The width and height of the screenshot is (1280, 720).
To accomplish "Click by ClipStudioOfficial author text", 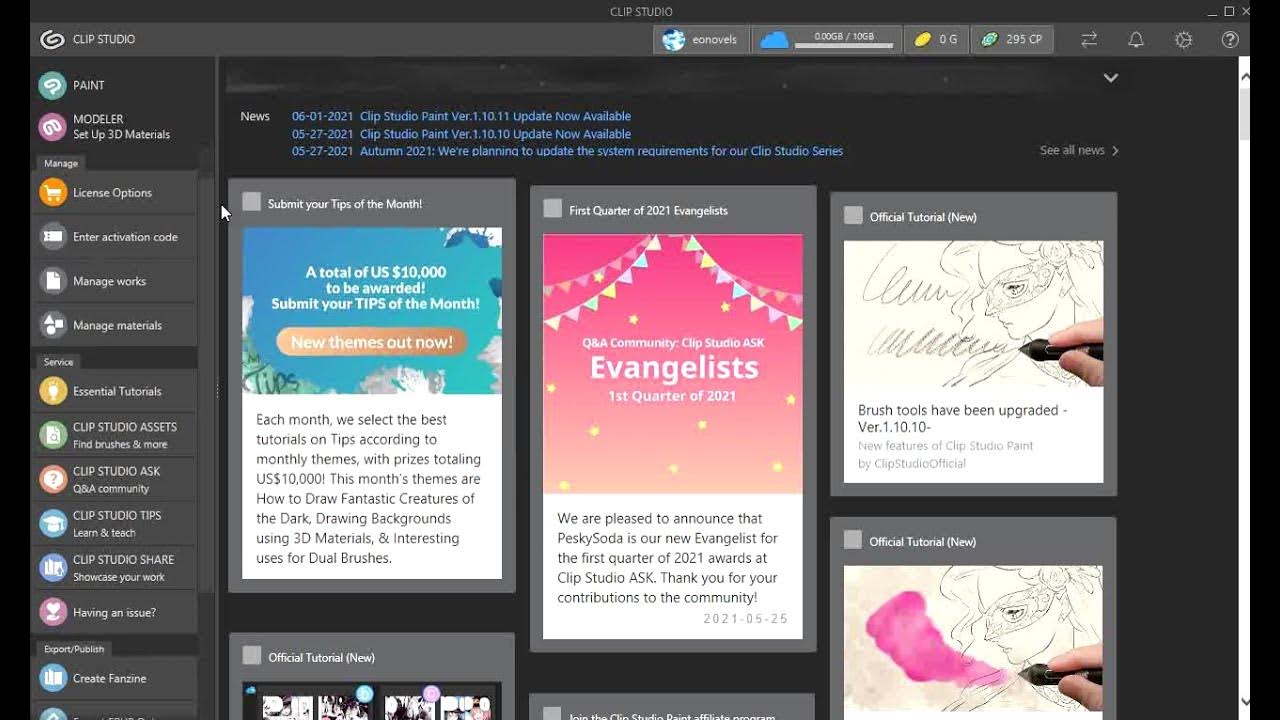I will click(x=912, y=464).
